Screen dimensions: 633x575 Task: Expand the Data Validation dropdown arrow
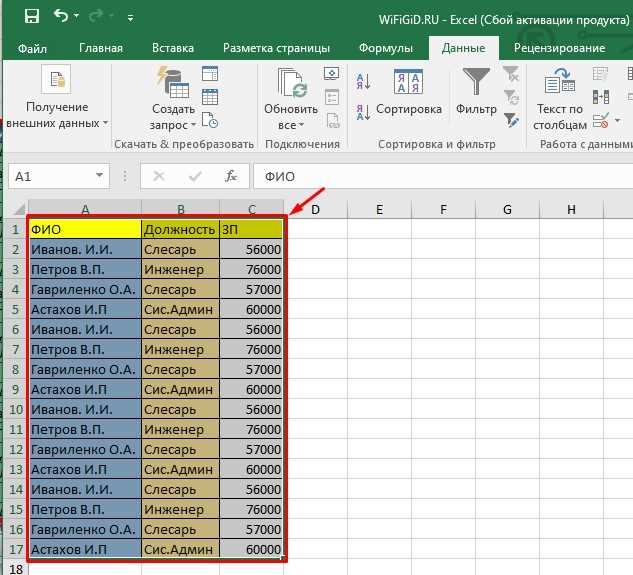tap(617, 120)
